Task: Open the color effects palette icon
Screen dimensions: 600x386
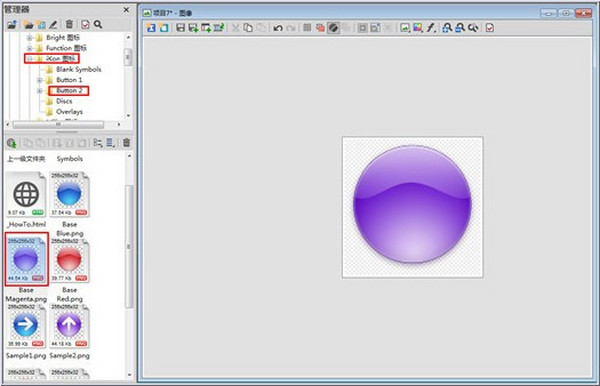Action: [x=418, y=28]
